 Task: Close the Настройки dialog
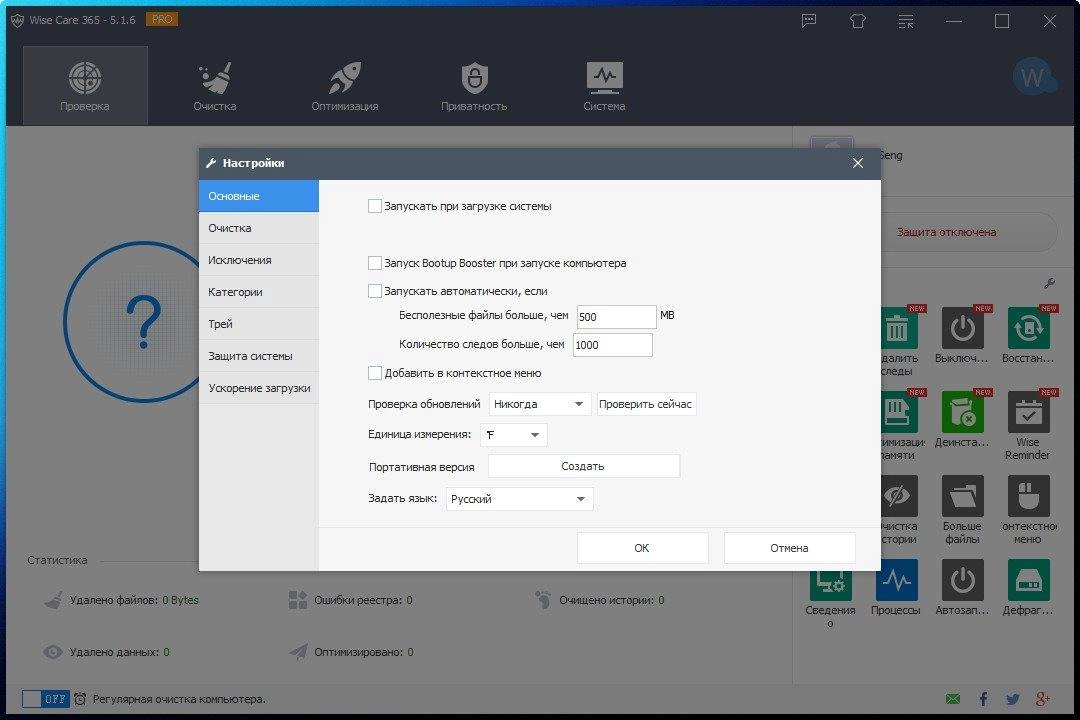click(x=858, y=163)
